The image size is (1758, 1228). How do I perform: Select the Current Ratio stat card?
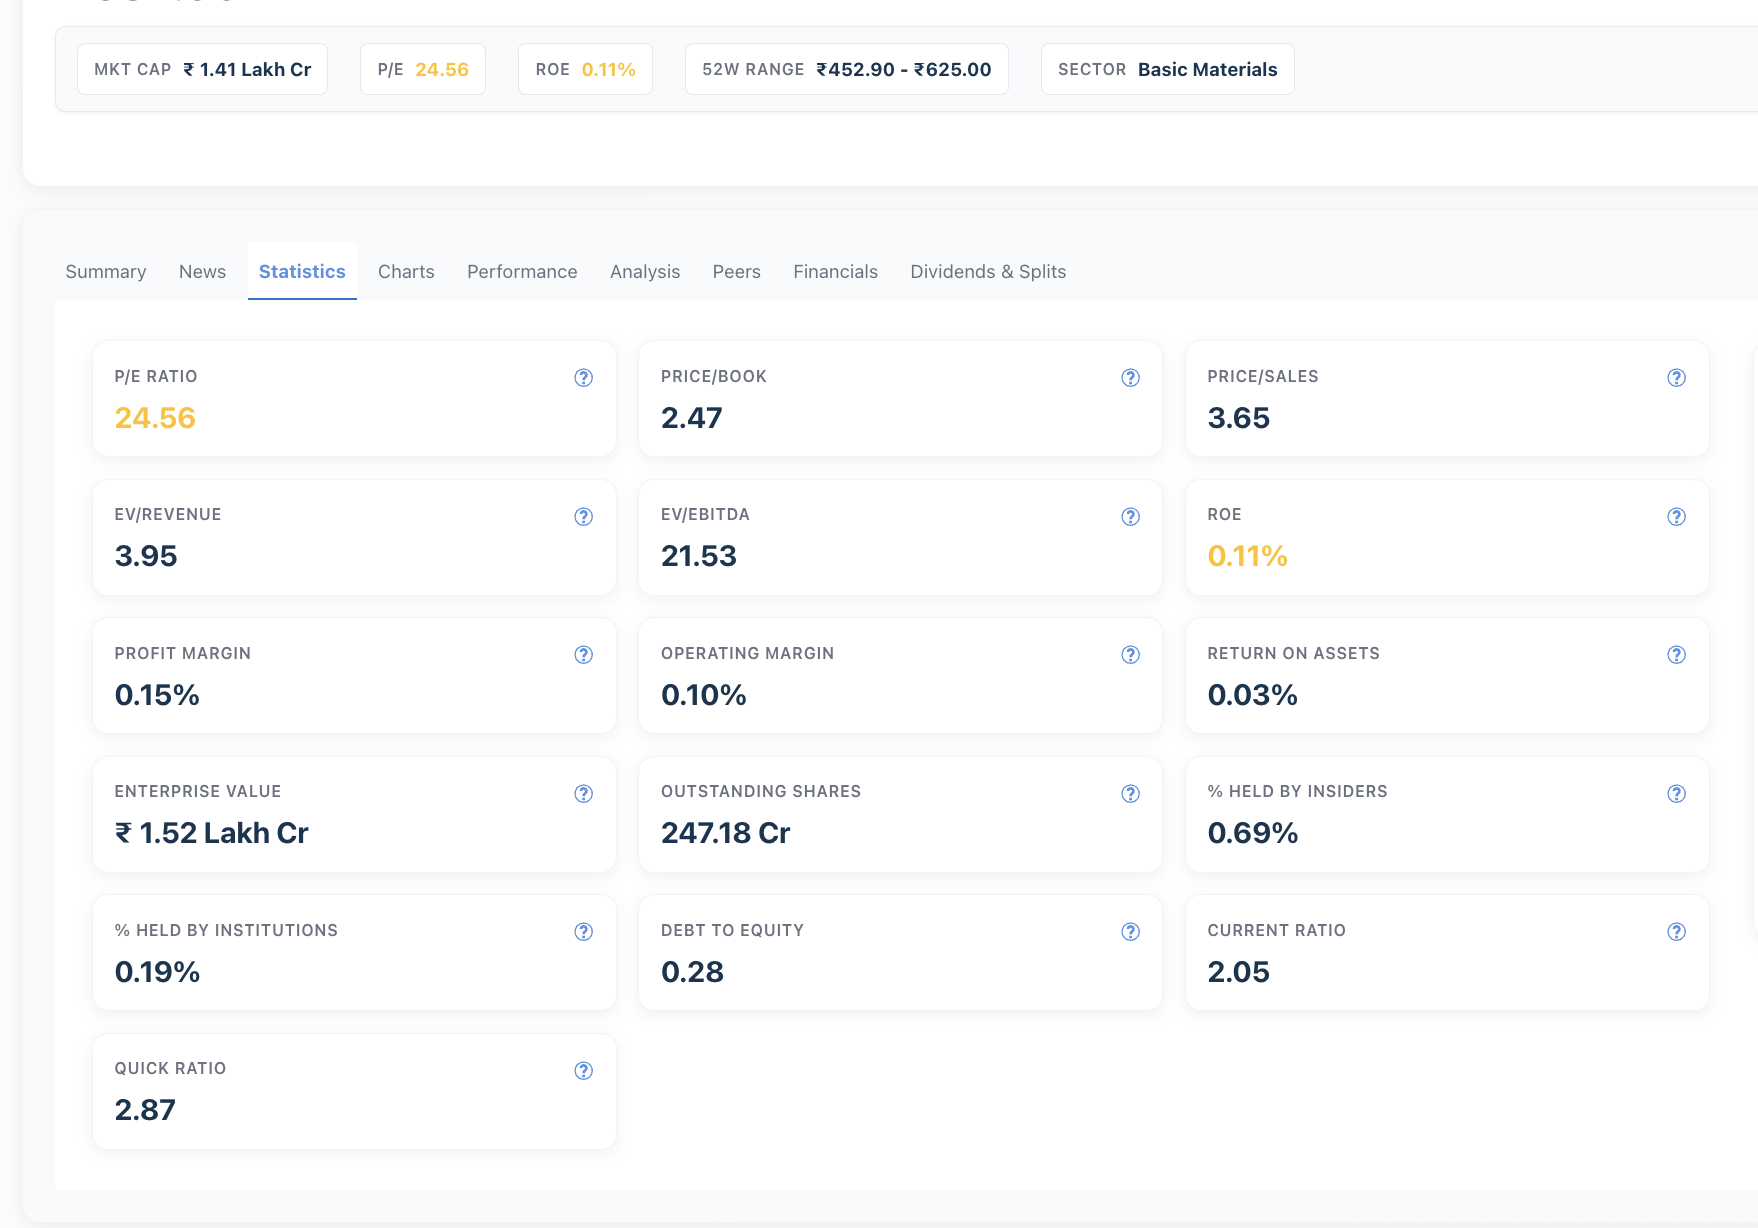pyautogui.click(x=1447, y=953)
